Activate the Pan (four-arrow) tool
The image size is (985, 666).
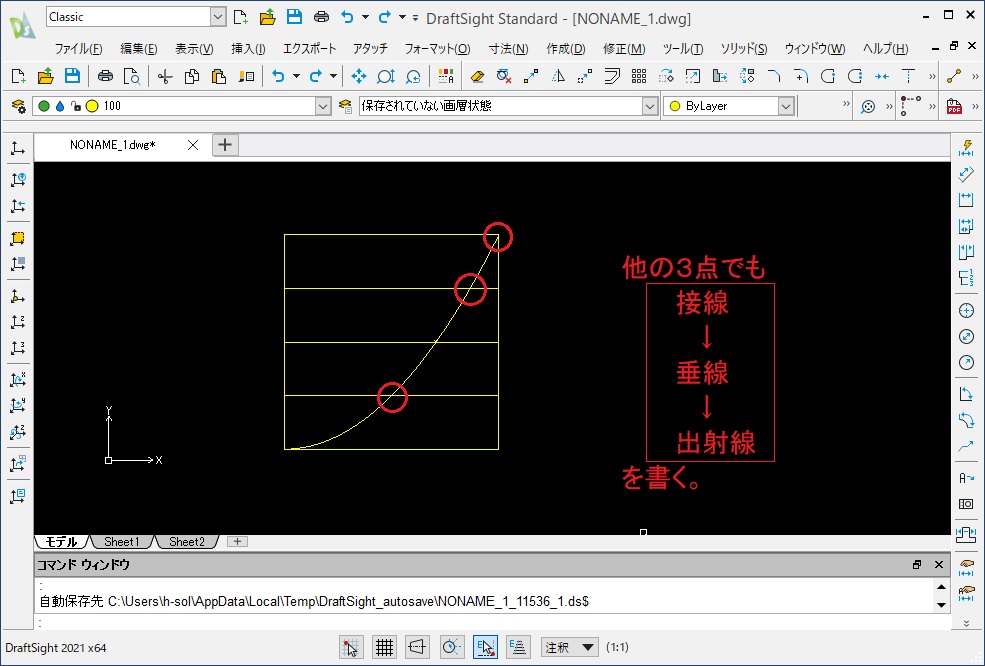pos(359,77)
